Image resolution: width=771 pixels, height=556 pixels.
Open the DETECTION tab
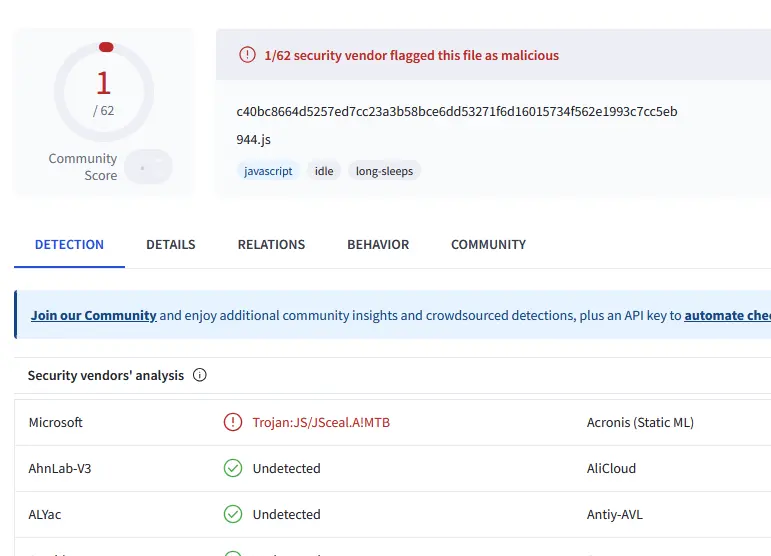69,244
